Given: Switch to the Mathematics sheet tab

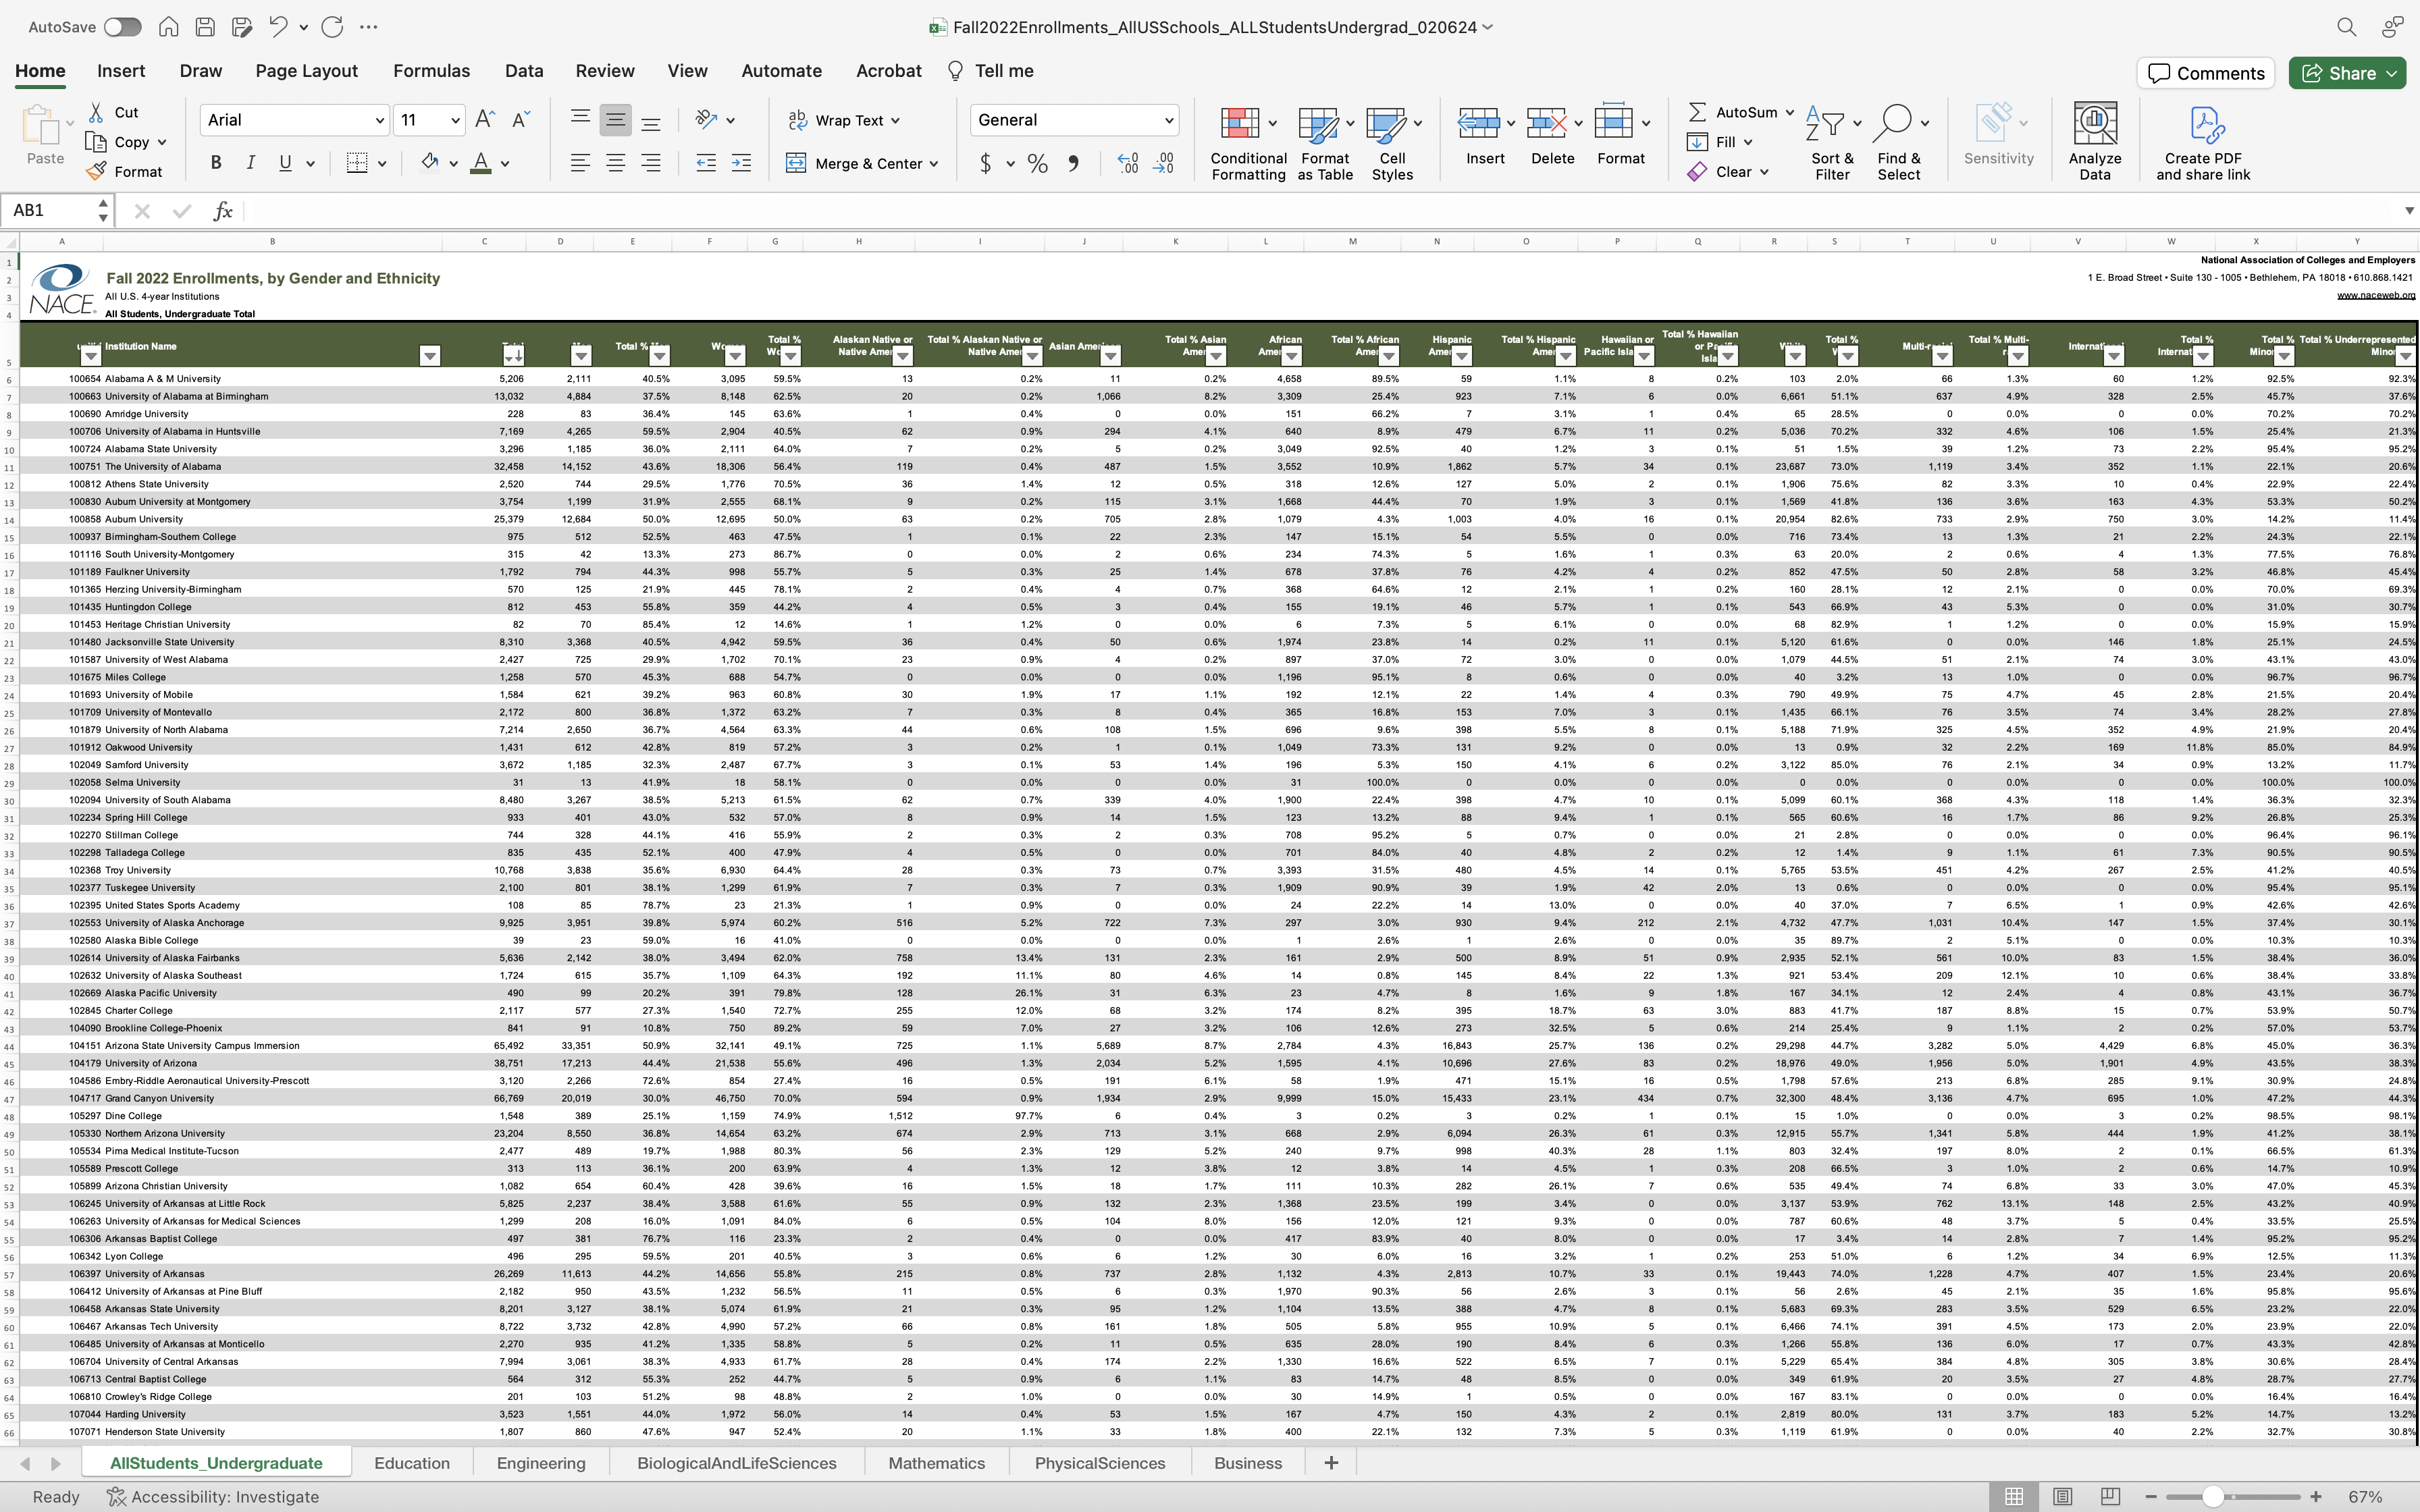Looking at the screenshot, I should click(936, 1463).
